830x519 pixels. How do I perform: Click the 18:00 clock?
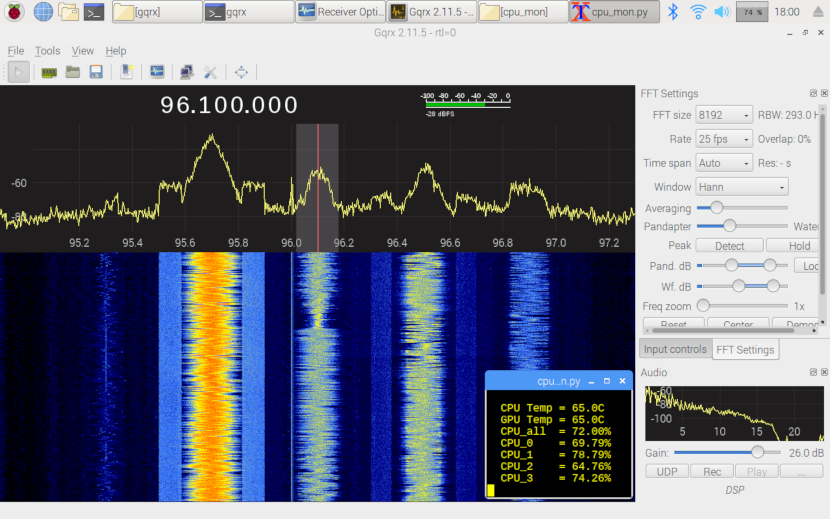(x=787, y=12)
